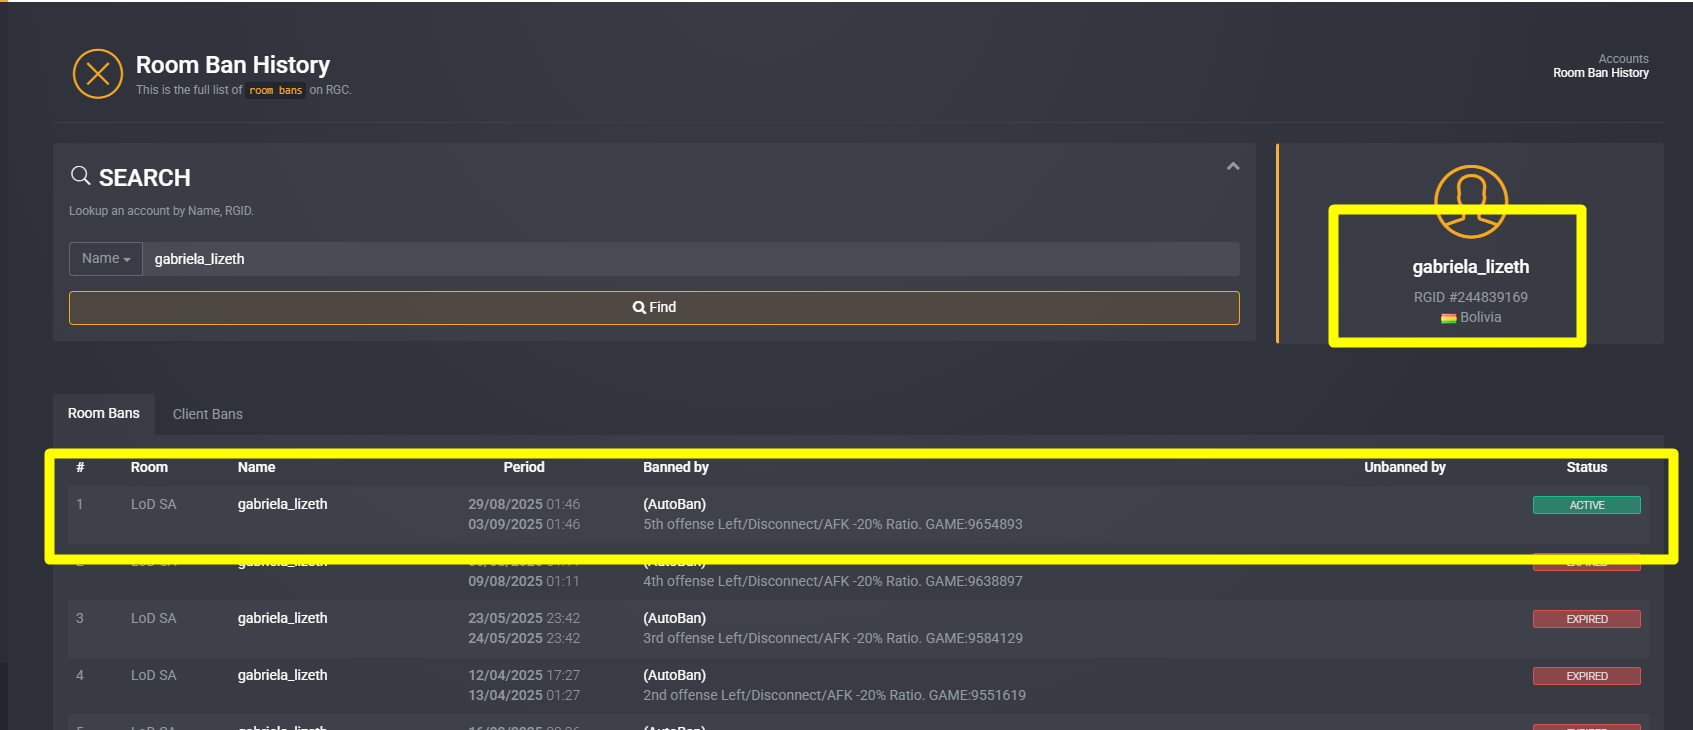This screenshot has width=1693, height=730.
Task: Click gabriela_lizeth name in row 3
Action: click(x=283, y=618)
